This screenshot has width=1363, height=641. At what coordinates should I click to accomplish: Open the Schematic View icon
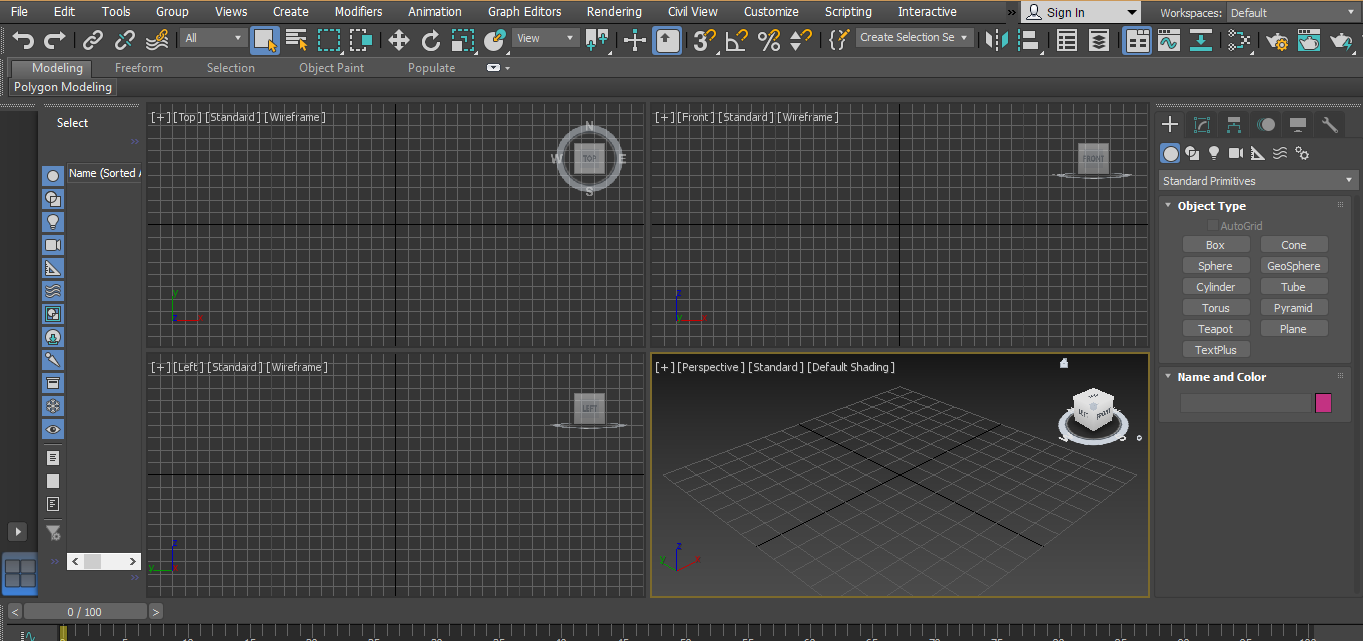1201,40
